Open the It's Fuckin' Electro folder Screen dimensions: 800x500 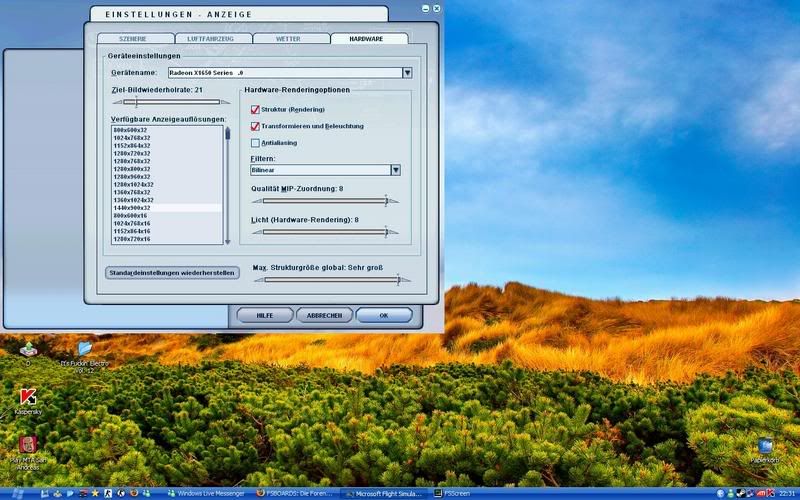click(84, 349)
